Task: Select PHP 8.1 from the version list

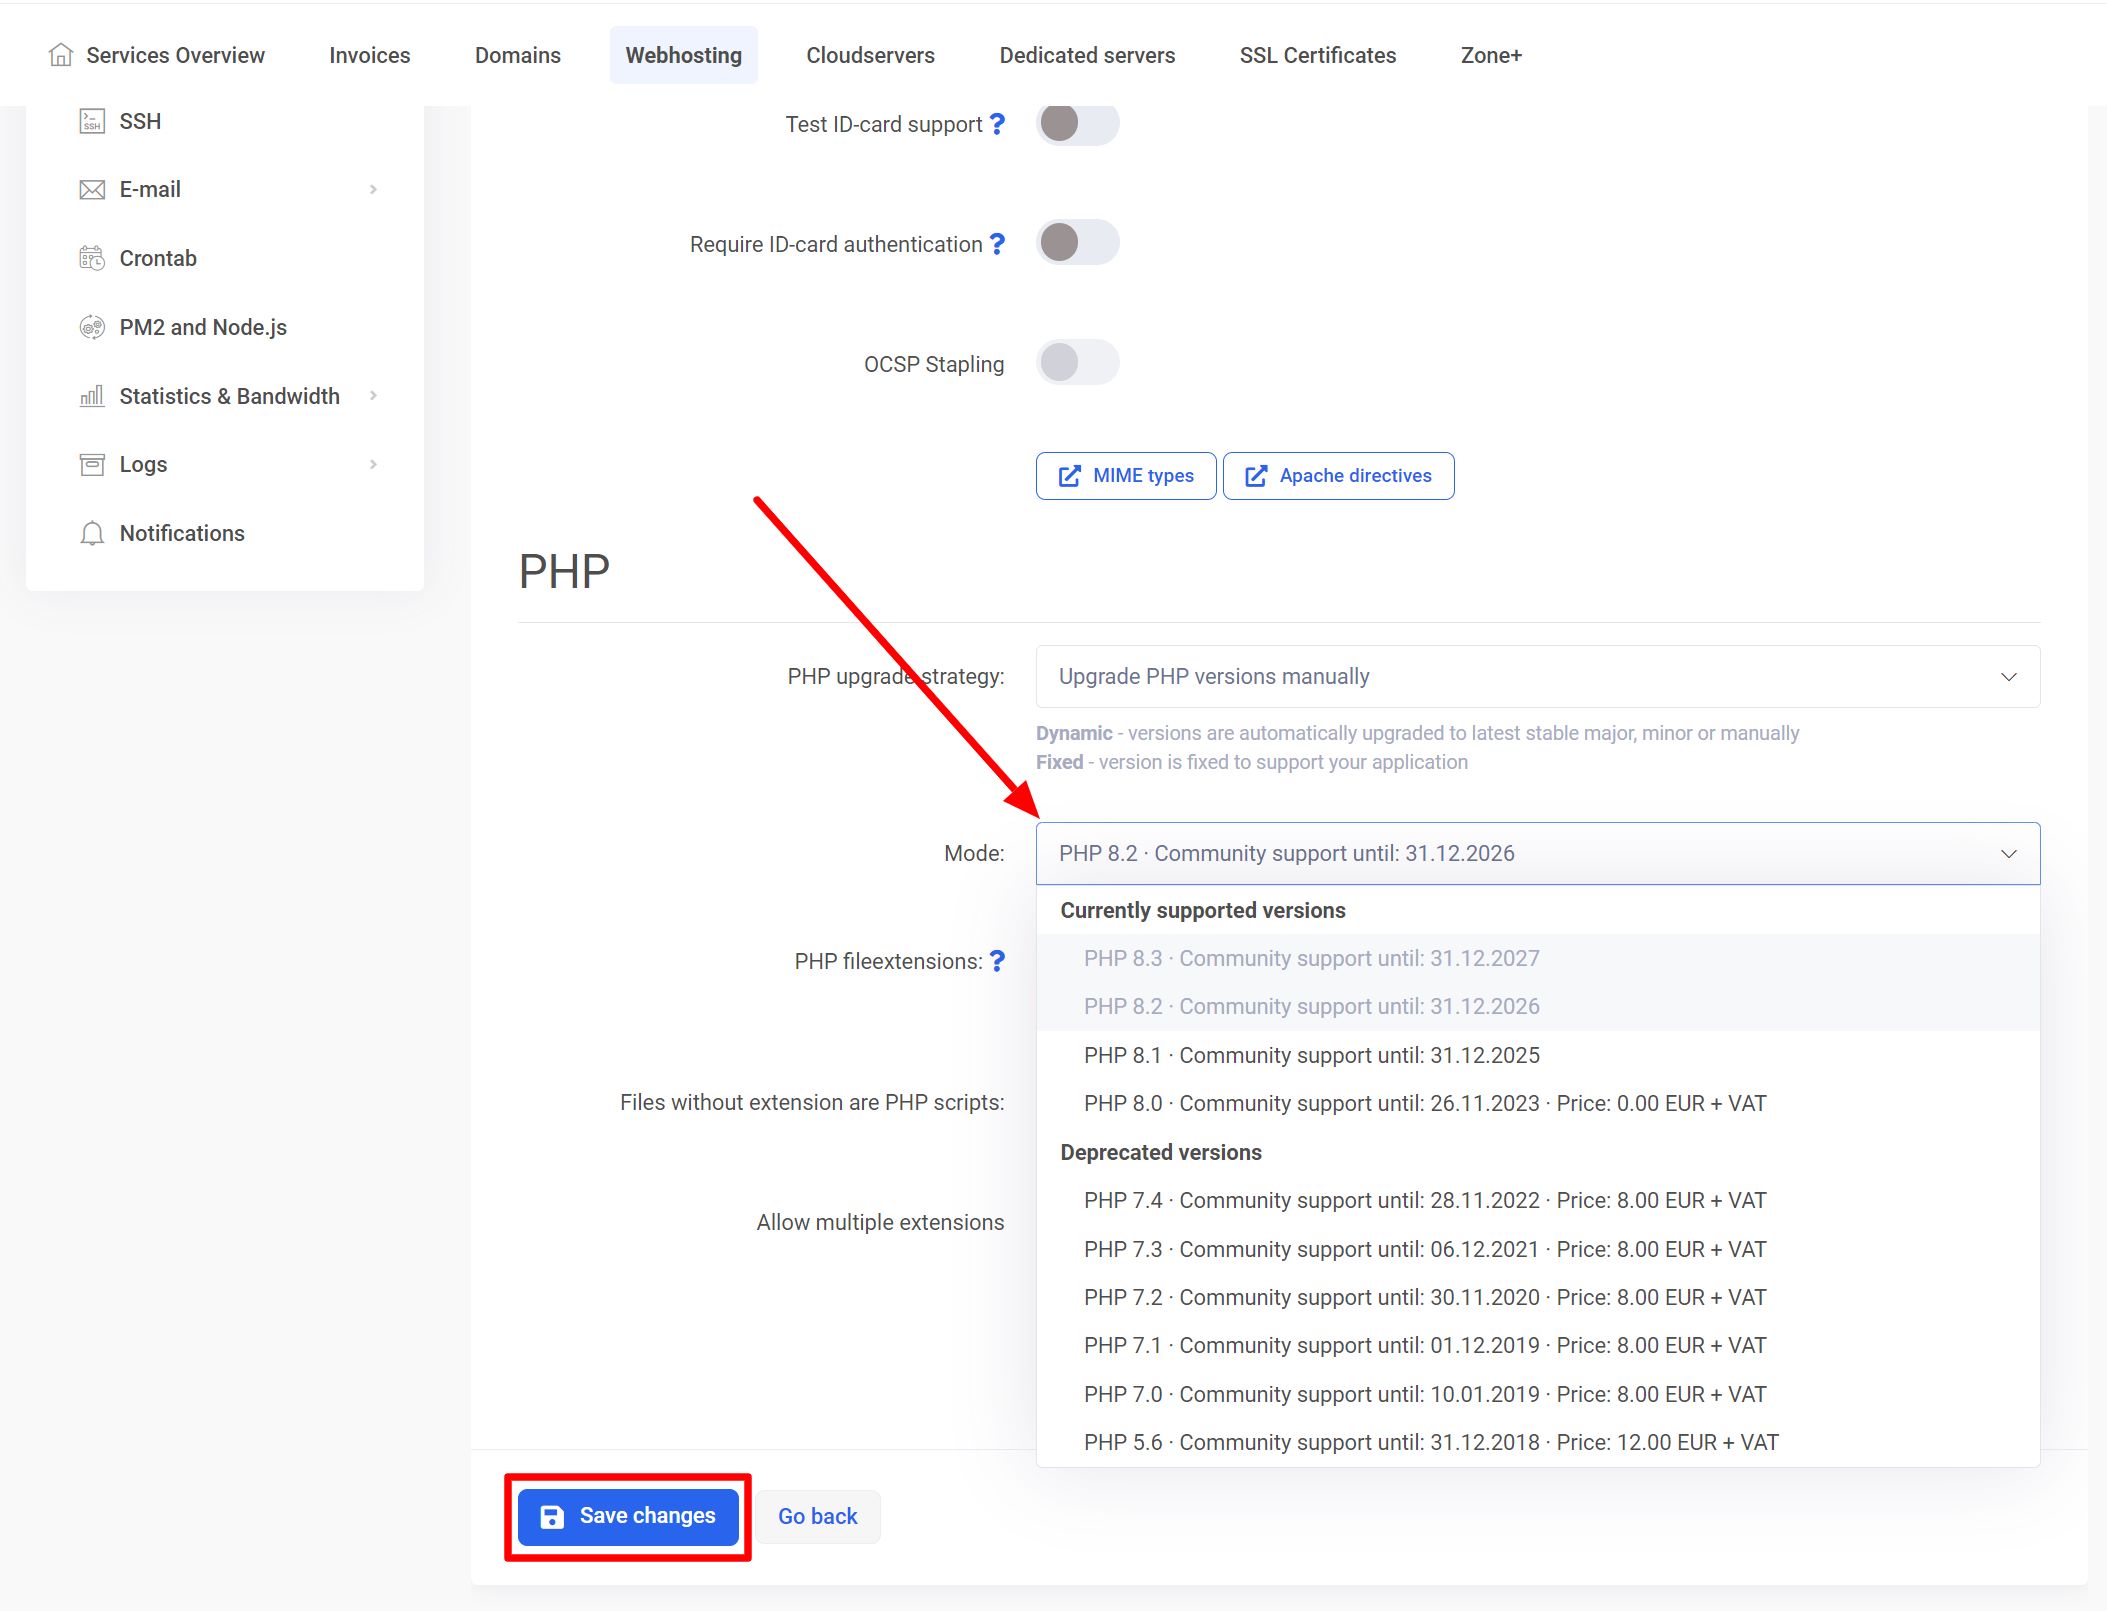Action: pos(1311,1055)
